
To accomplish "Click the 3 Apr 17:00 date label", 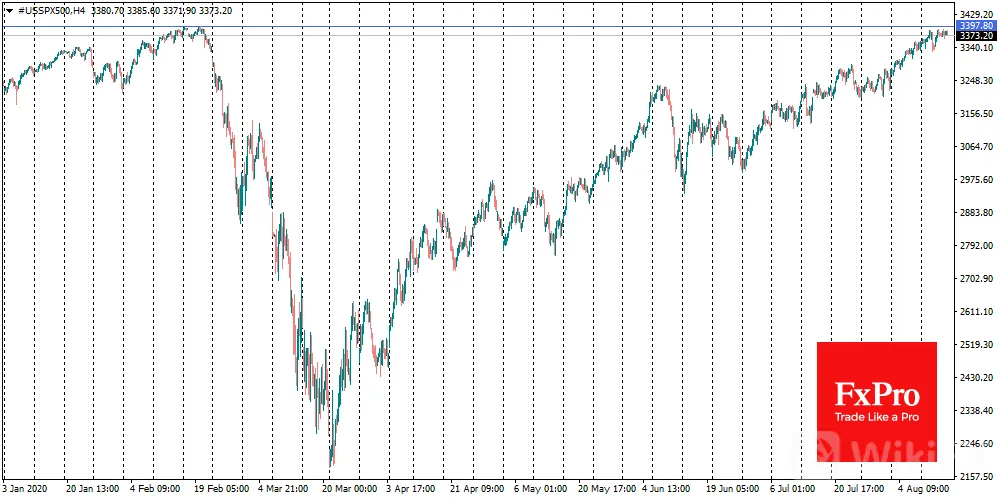I will pyautogui.click(x=412, y=487).
